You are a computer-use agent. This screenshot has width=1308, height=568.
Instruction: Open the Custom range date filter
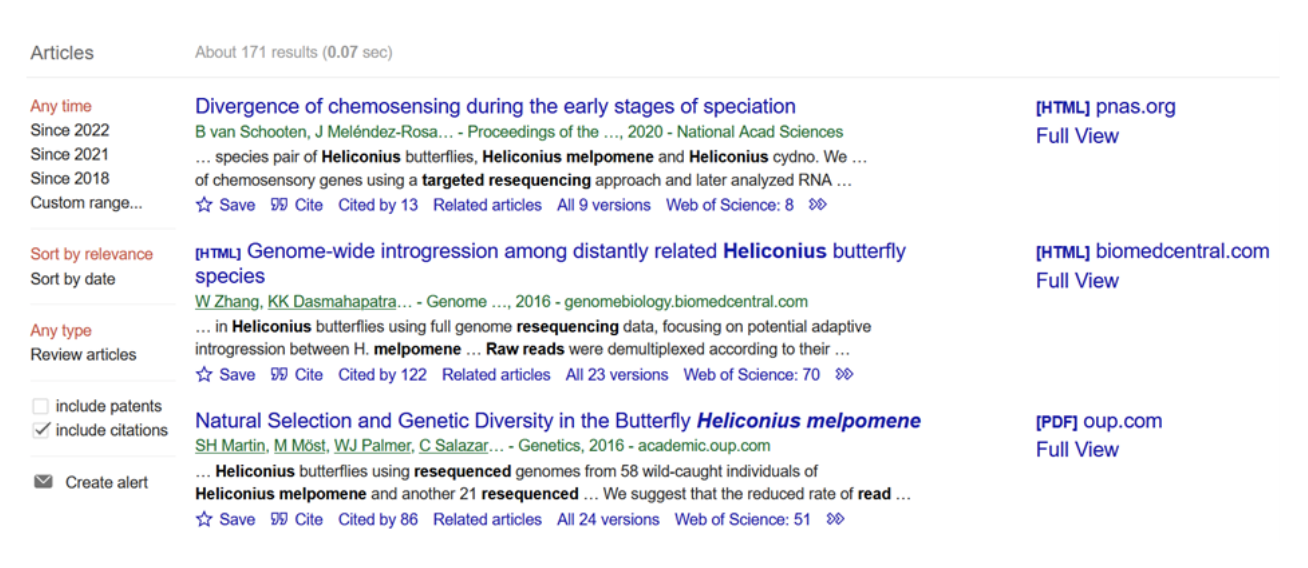(86, 203)
